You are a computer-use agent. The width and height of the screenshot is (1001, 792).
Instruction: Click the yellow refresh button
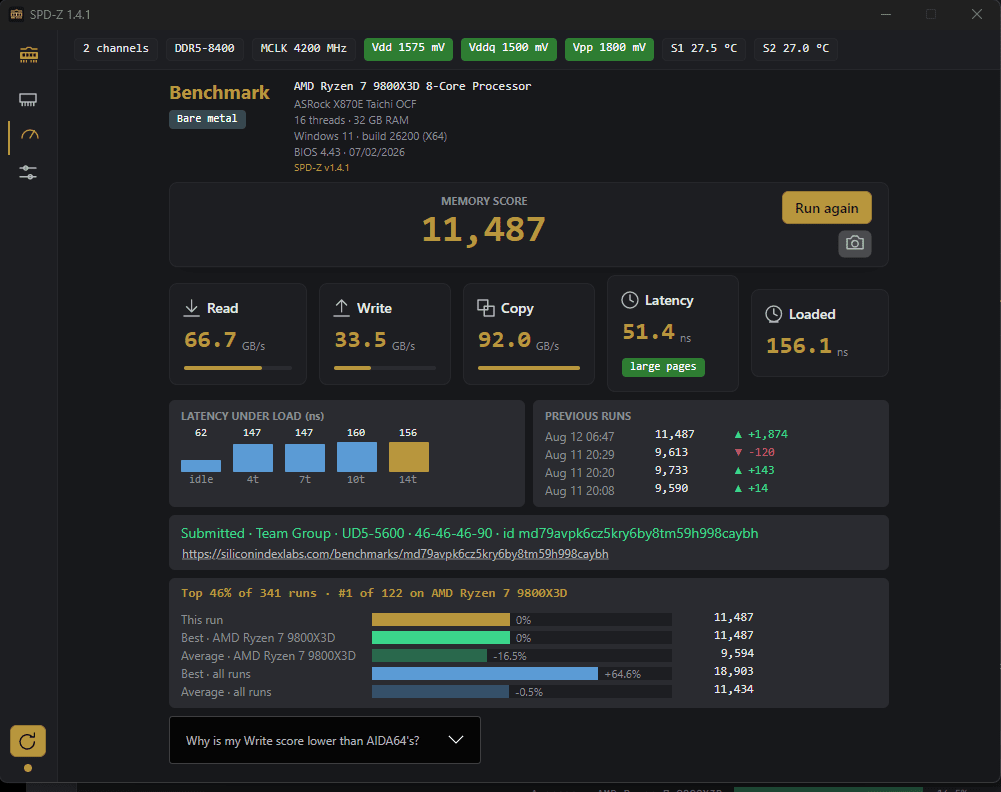[27, 741]
